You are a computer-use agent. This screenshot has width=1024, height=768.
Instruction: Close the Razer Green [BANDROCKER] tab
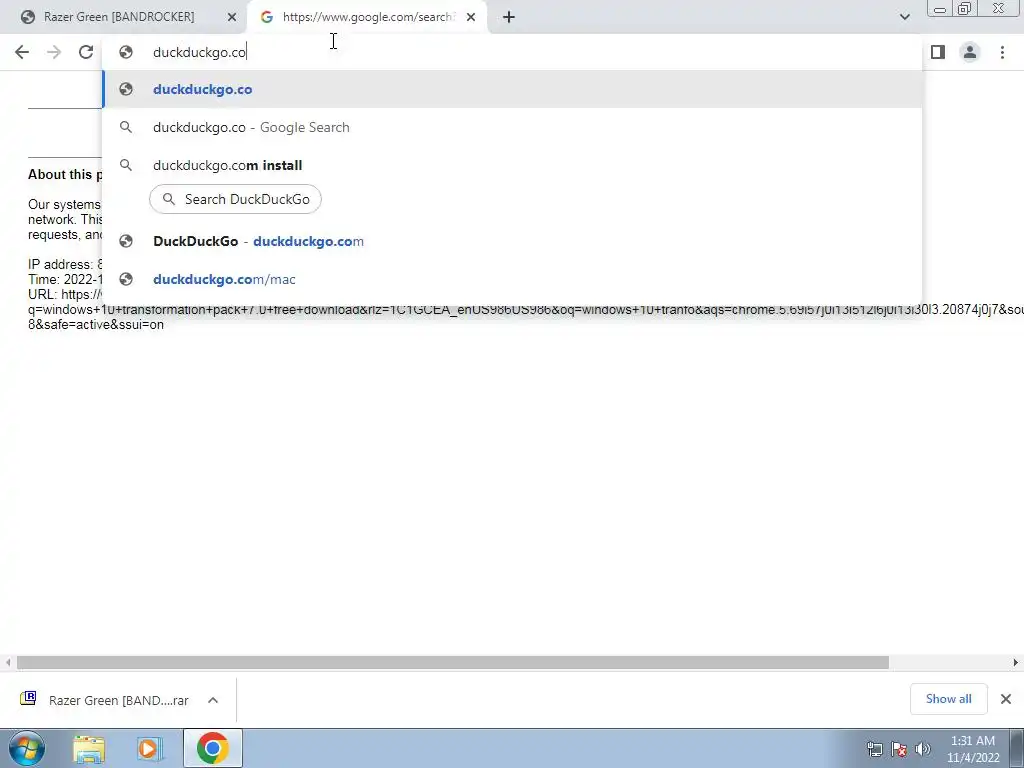pyautogui.click(x=232, y=17)
